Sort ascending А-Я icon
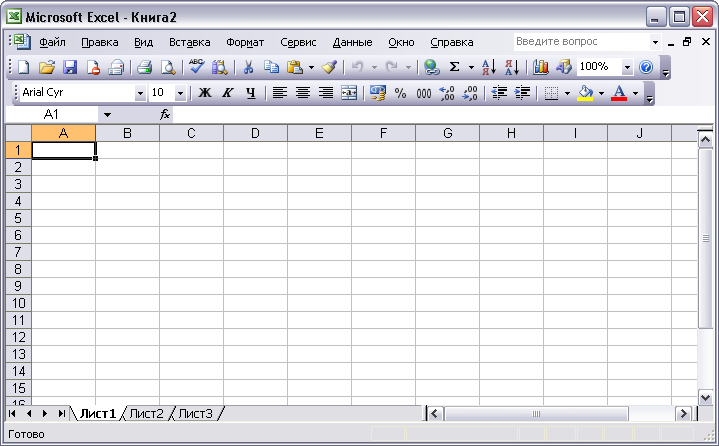Viewport: 719px width, 446px height. pos(489,67)
